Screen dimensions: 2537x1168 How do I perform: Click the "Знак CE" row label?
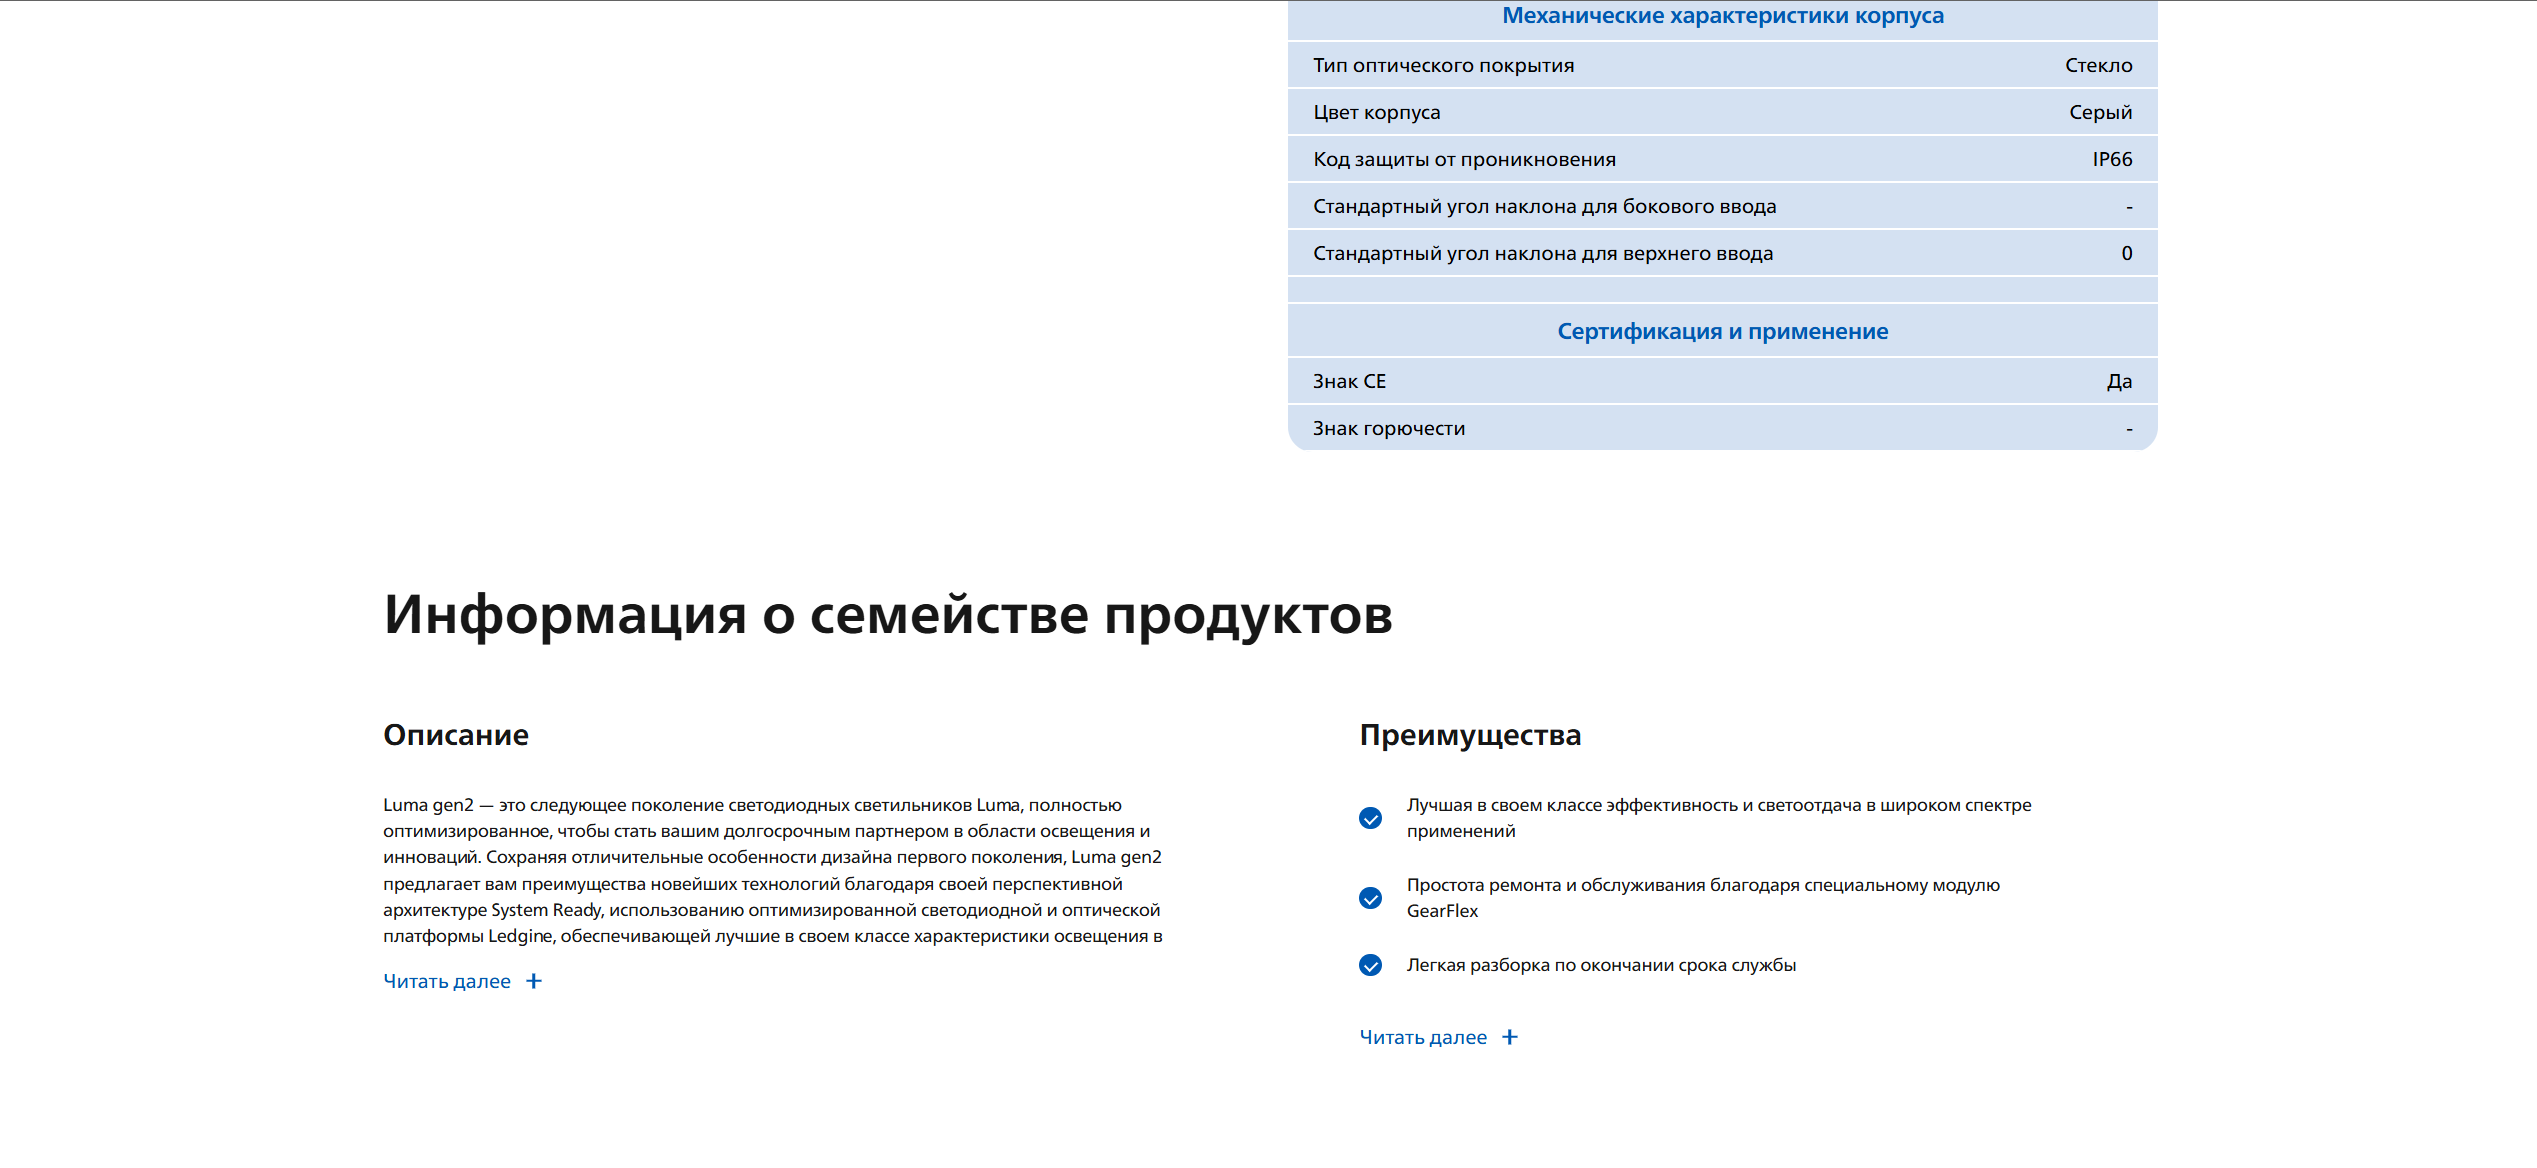[1349, 381]
